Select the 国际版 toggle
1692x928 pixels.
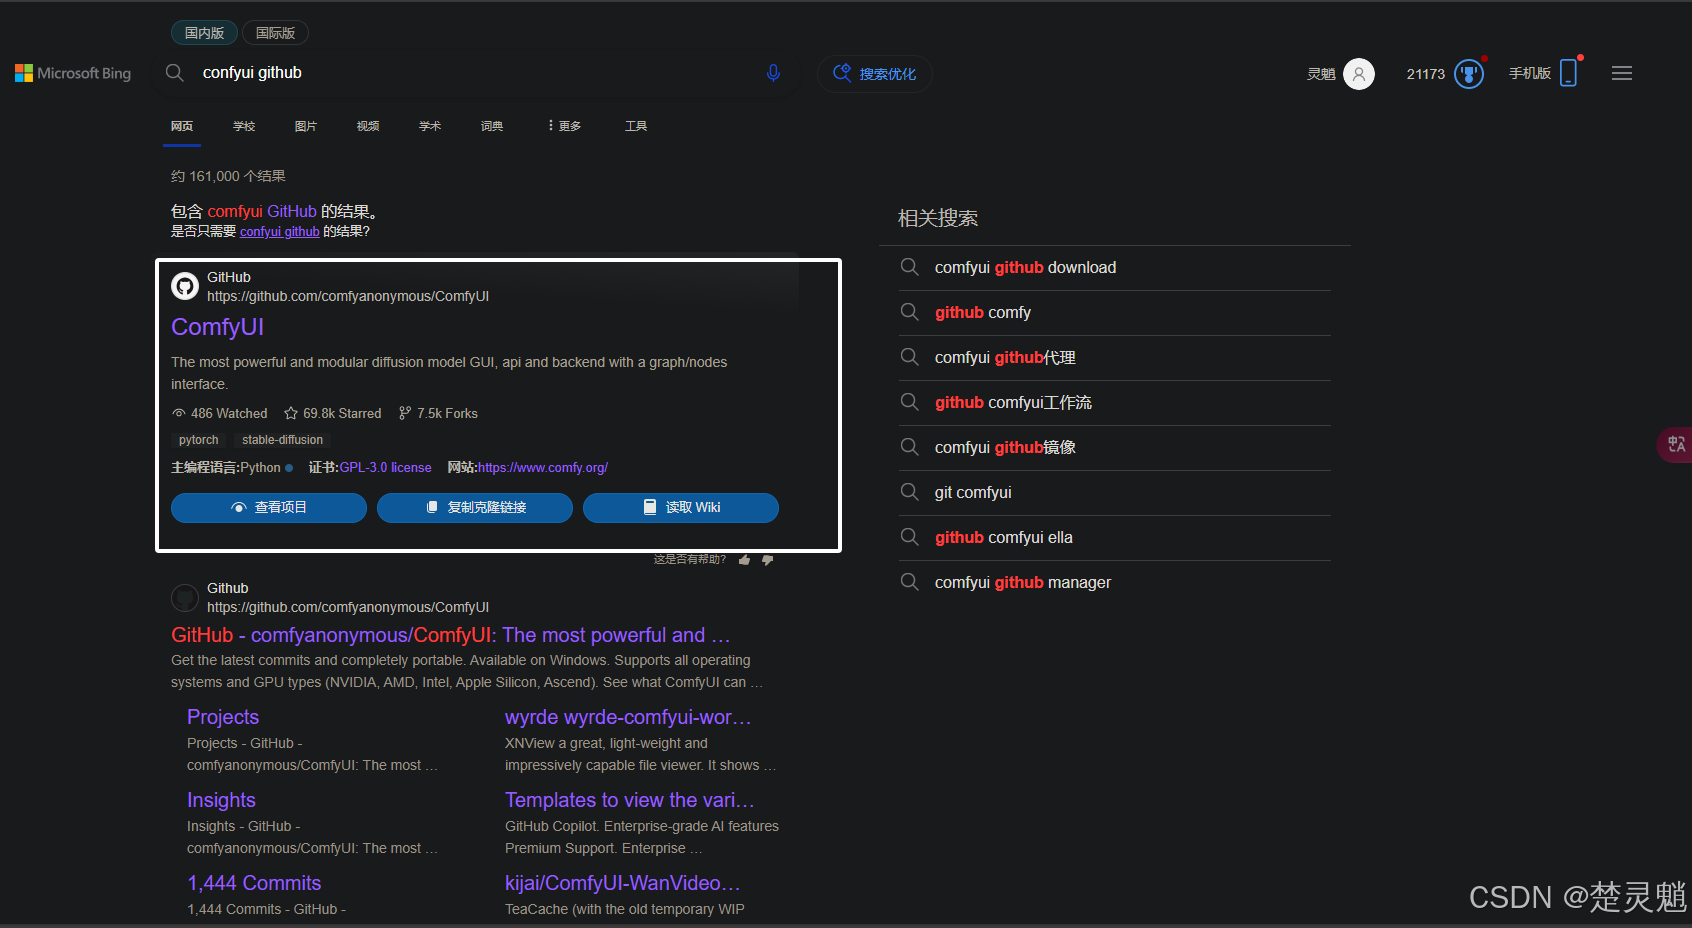pyautogui.click(x=275, y=33)
